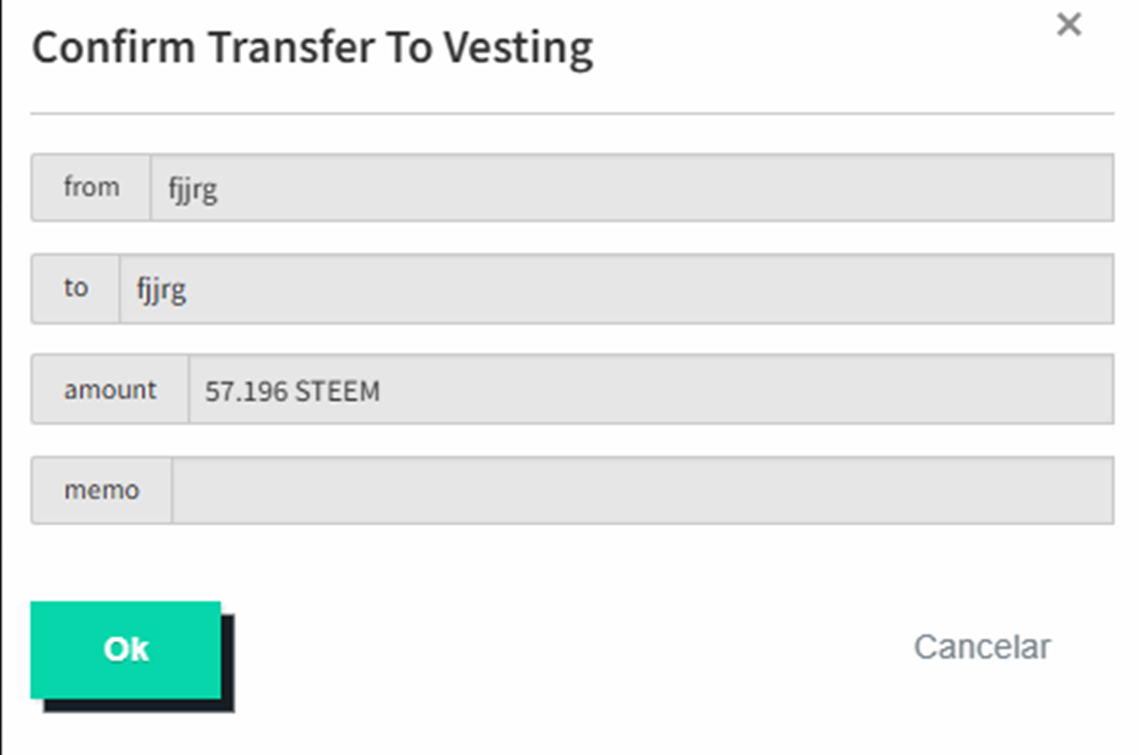The height and width of the screenshot is (755, 1139).
Task: Click the dark shadow behind the Ok button
Action: coord(227,663)
